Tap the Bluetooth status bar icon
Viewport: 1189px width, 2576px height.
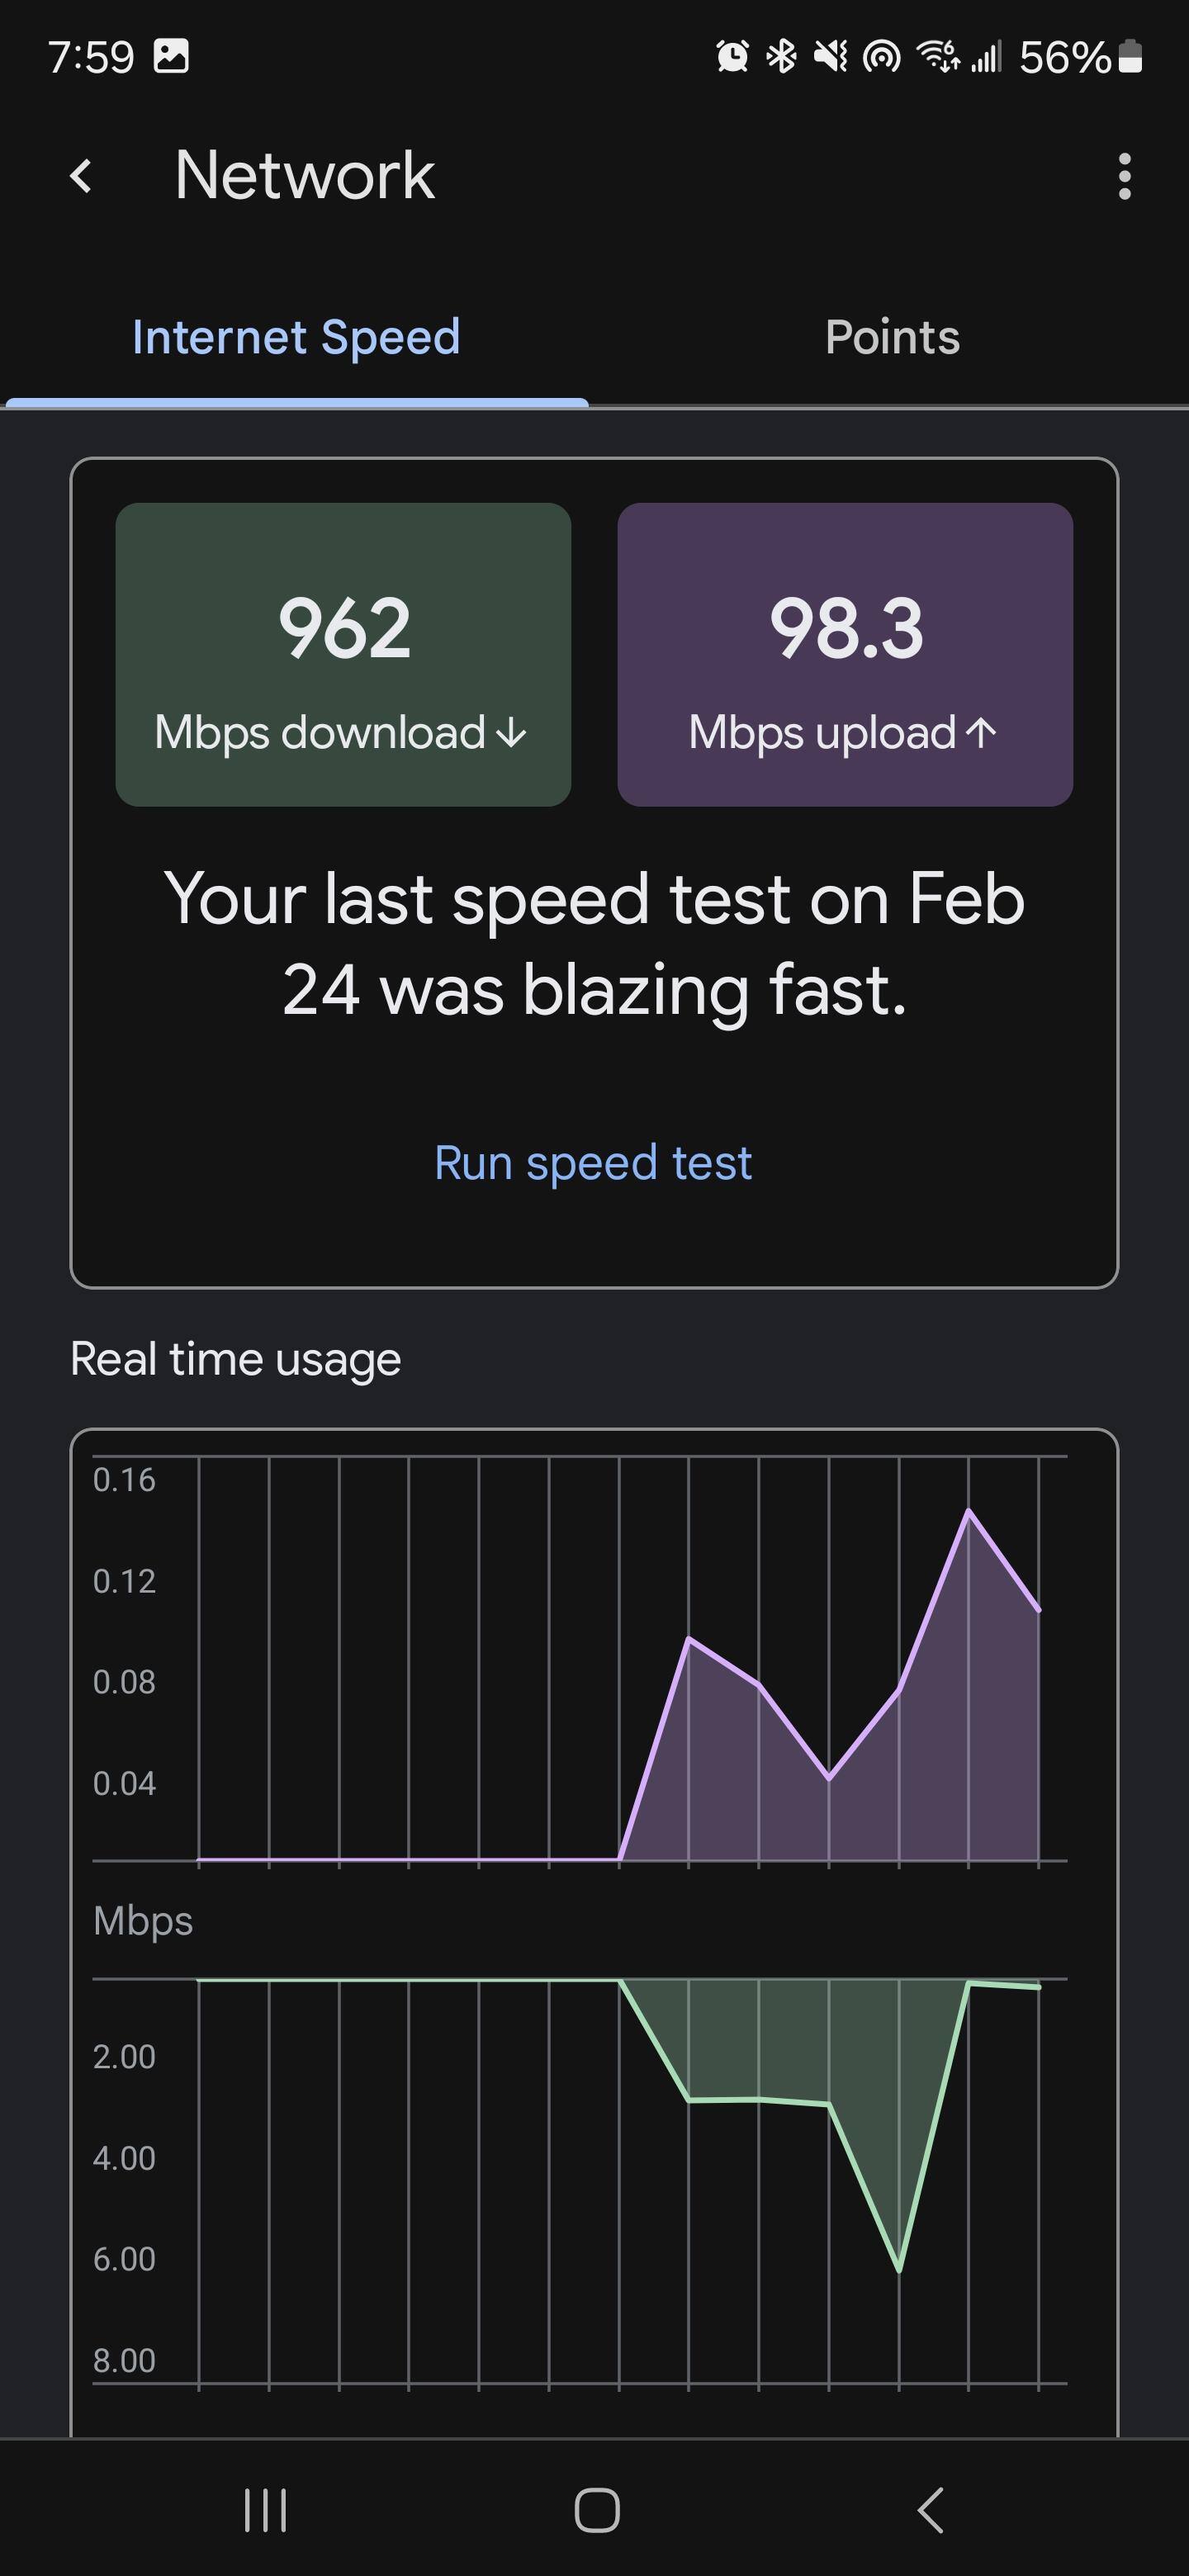click(x=781, y=57)
